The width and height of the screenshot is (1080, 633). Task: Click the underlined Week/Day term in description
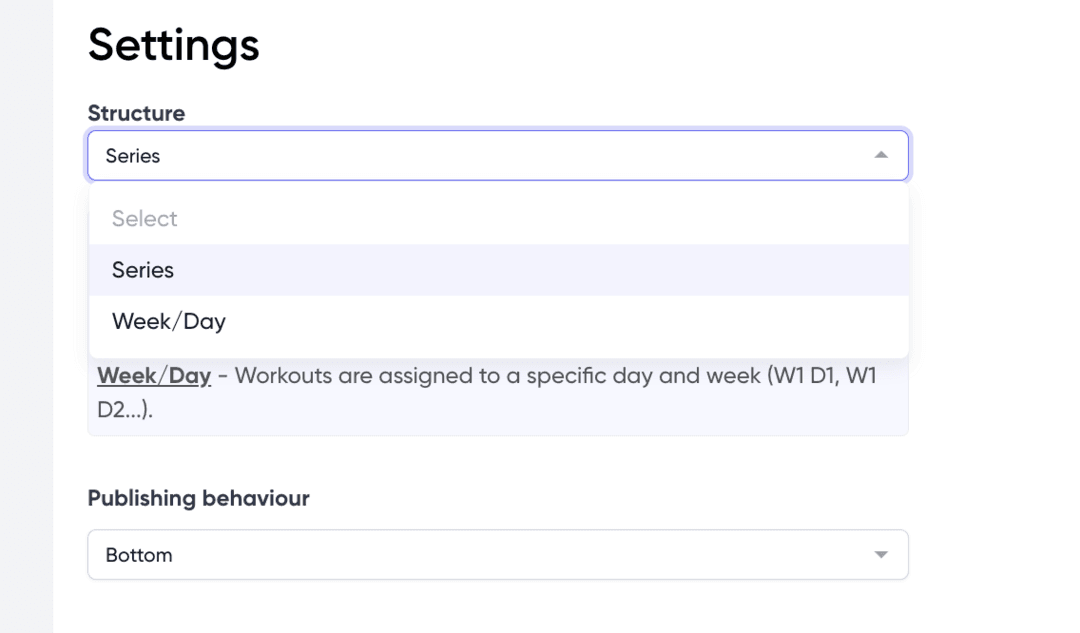(x=154, y=376)
